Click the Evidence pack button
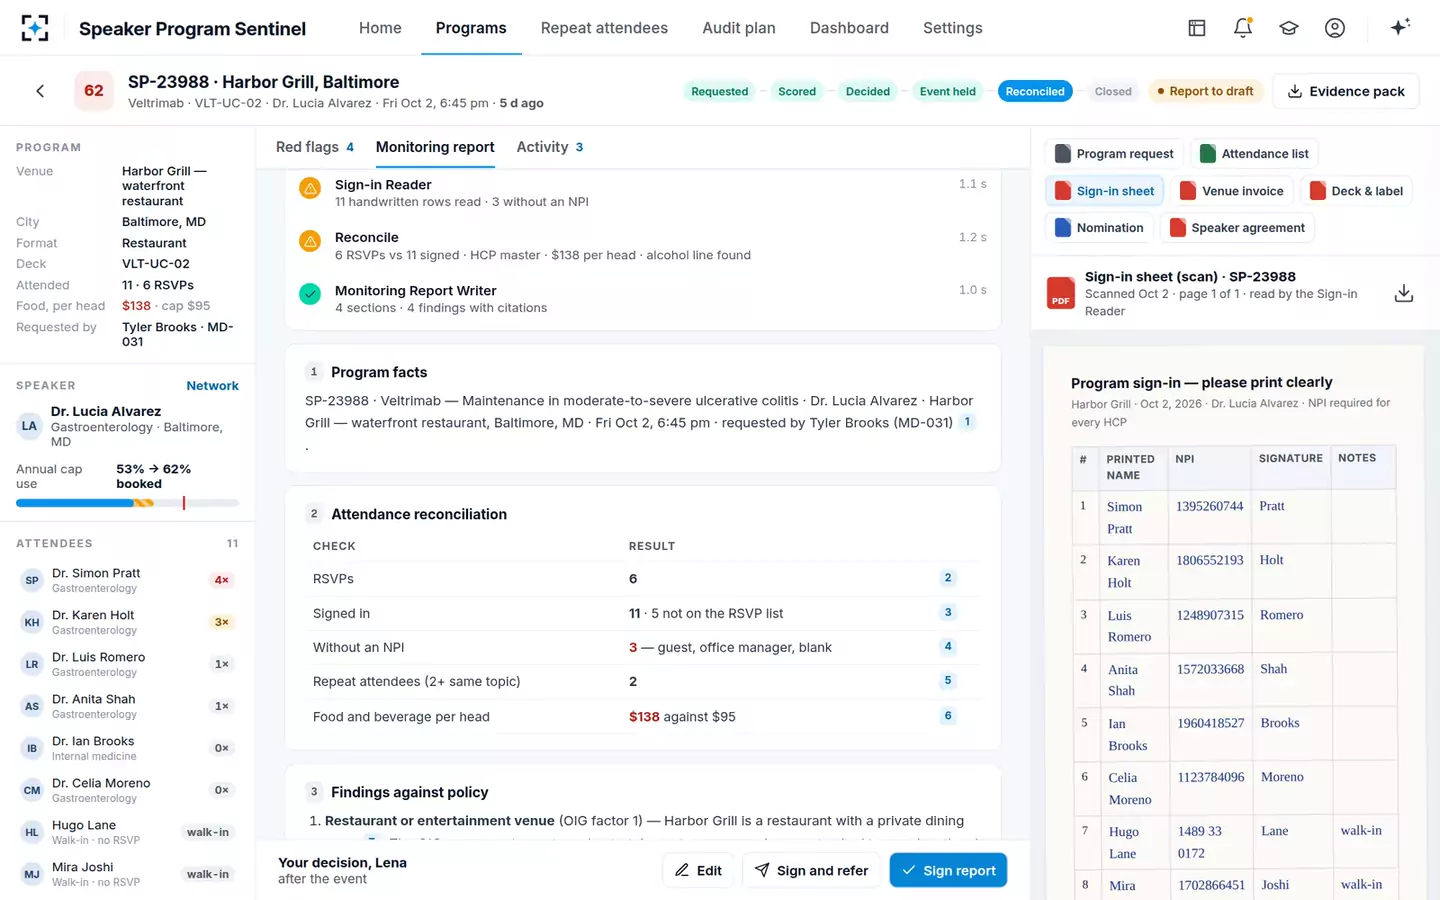This screenshot has width=1440, height=900. point(1346,91)
